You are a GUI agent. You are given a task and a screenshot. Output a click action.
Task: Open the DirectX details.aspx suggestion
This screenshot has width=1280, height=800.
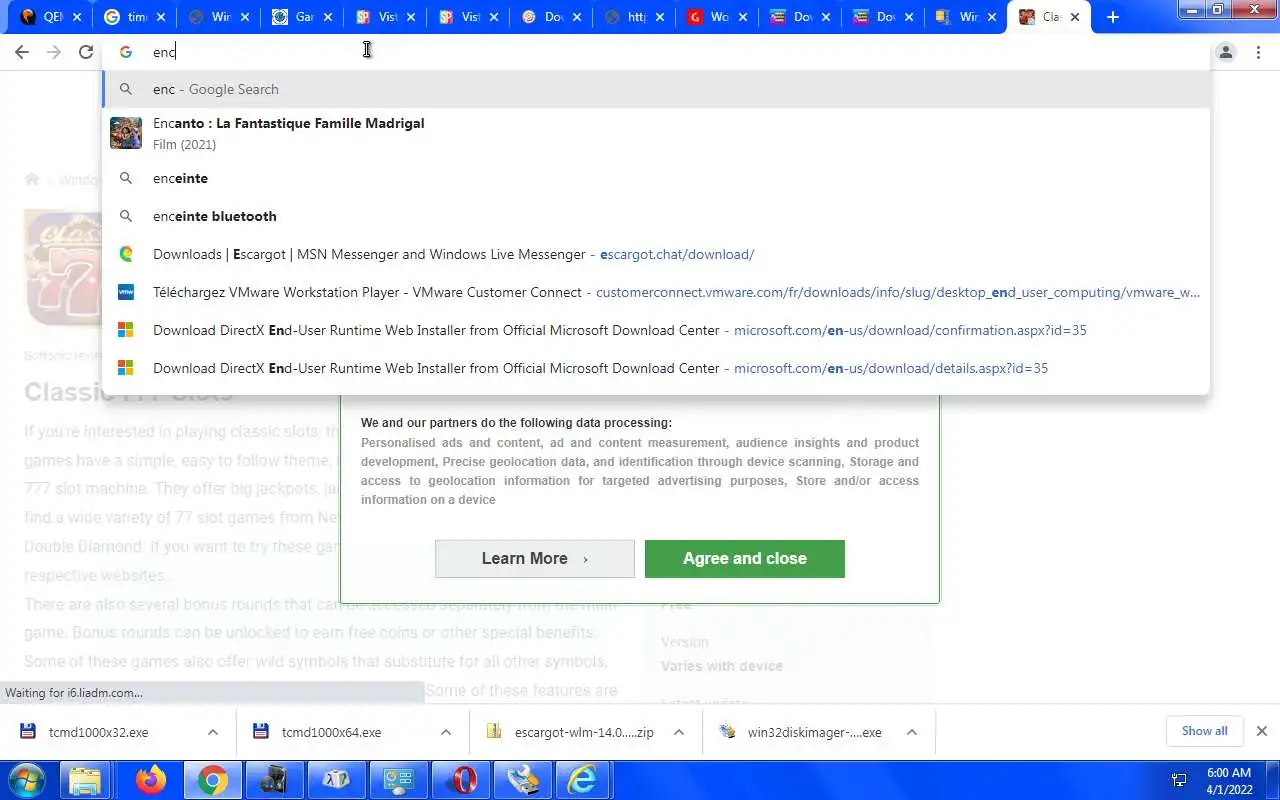click(x=656, y=368)
